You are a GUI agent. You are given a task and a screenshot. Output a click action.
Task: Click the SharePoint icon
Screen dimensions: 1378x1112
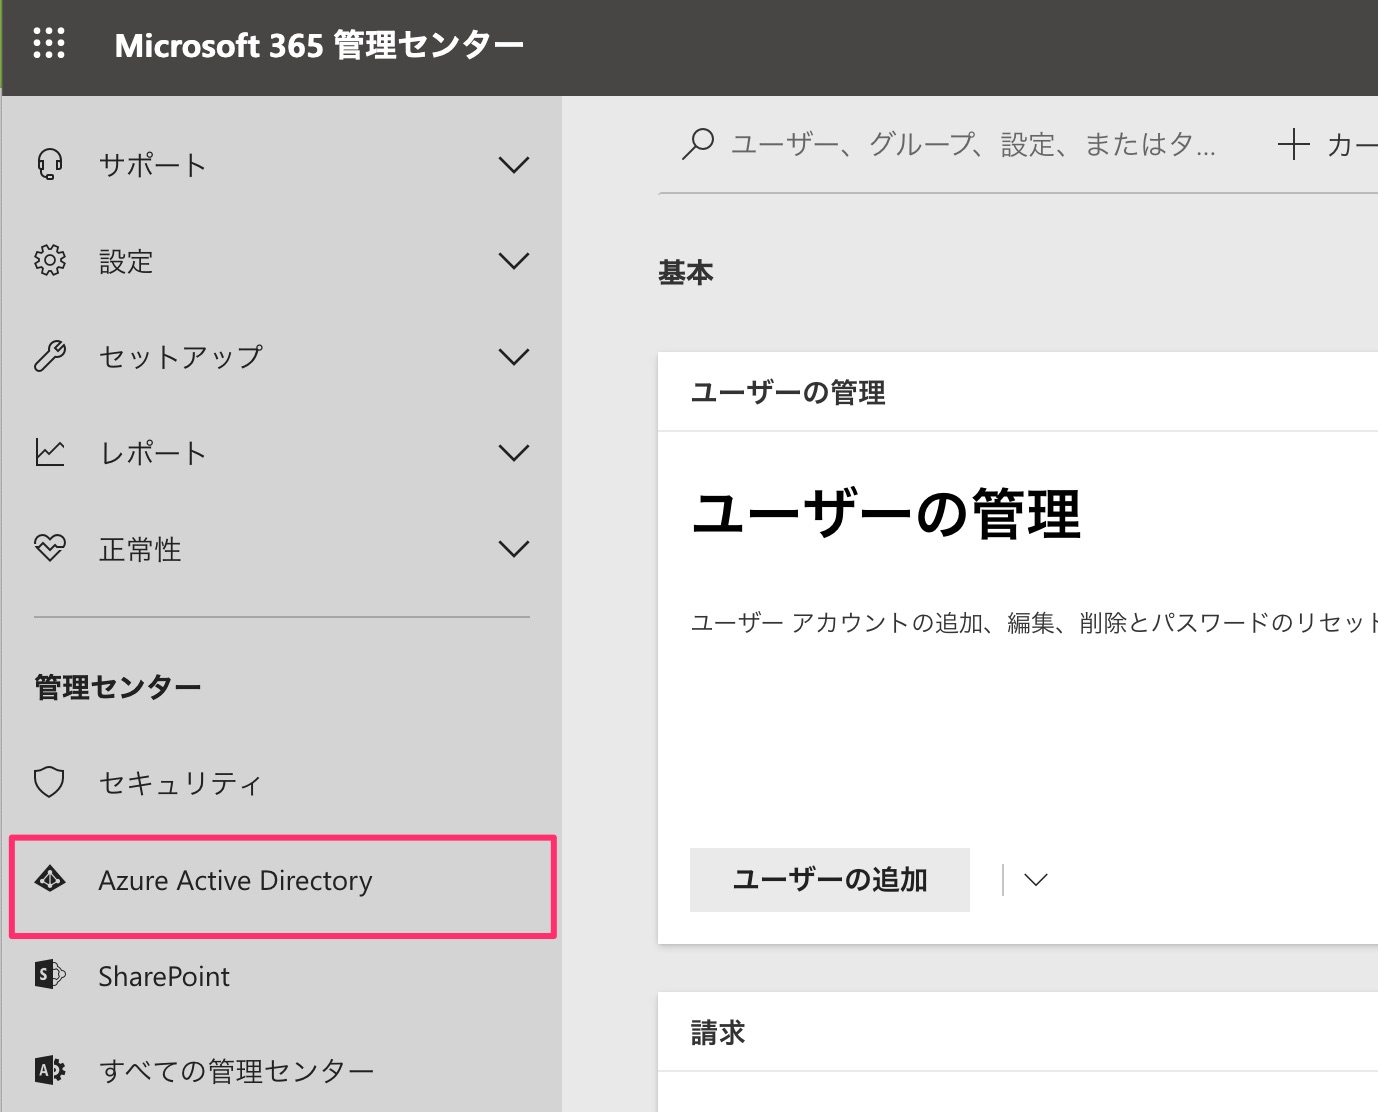coord(50,975)
